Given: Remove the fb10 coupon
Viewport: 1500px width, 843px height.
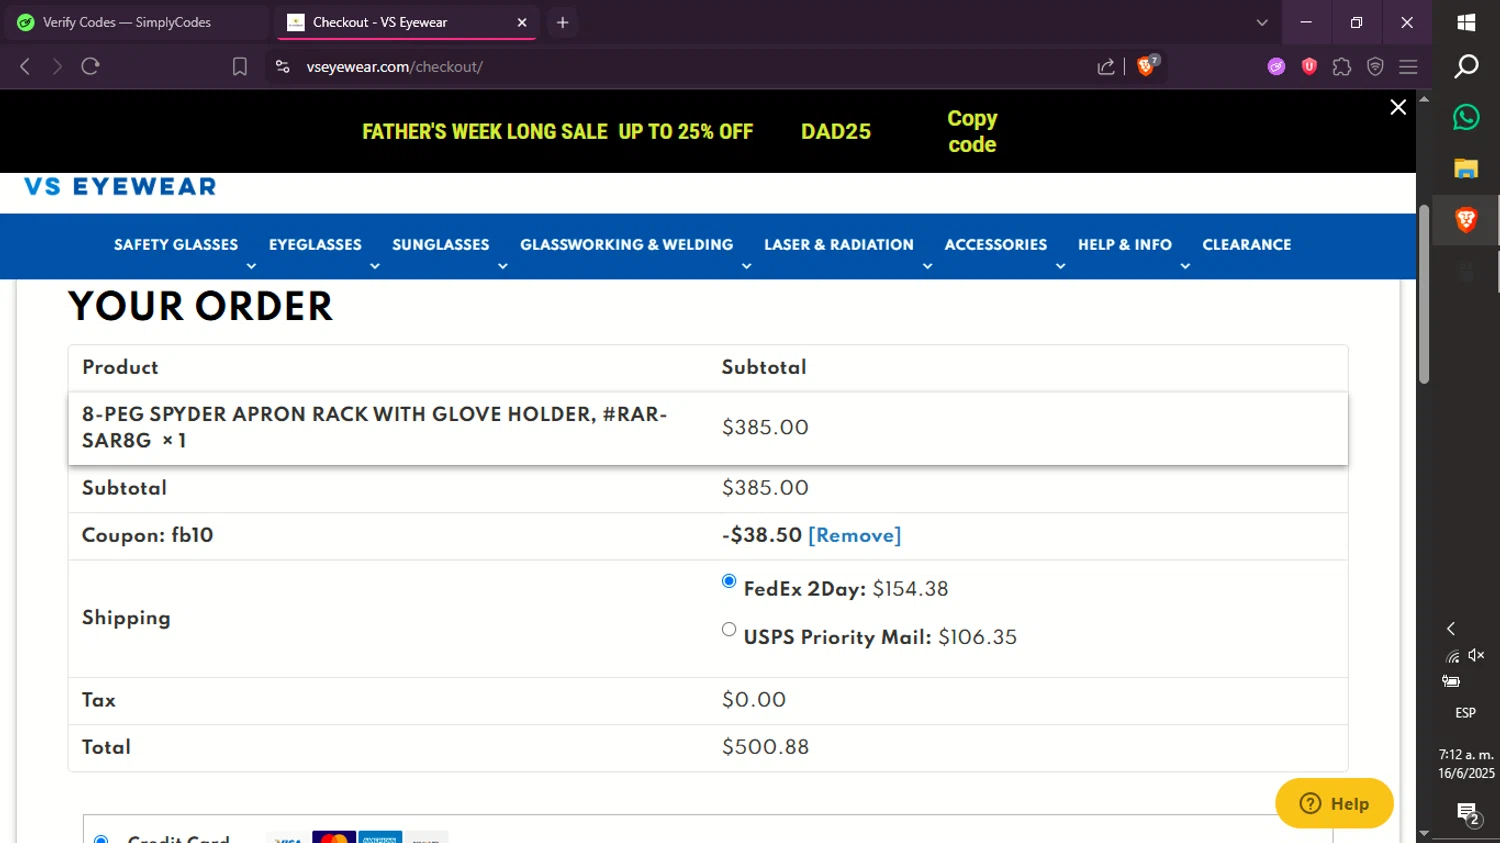Looking at the screenshot, I should coord(854,536).
